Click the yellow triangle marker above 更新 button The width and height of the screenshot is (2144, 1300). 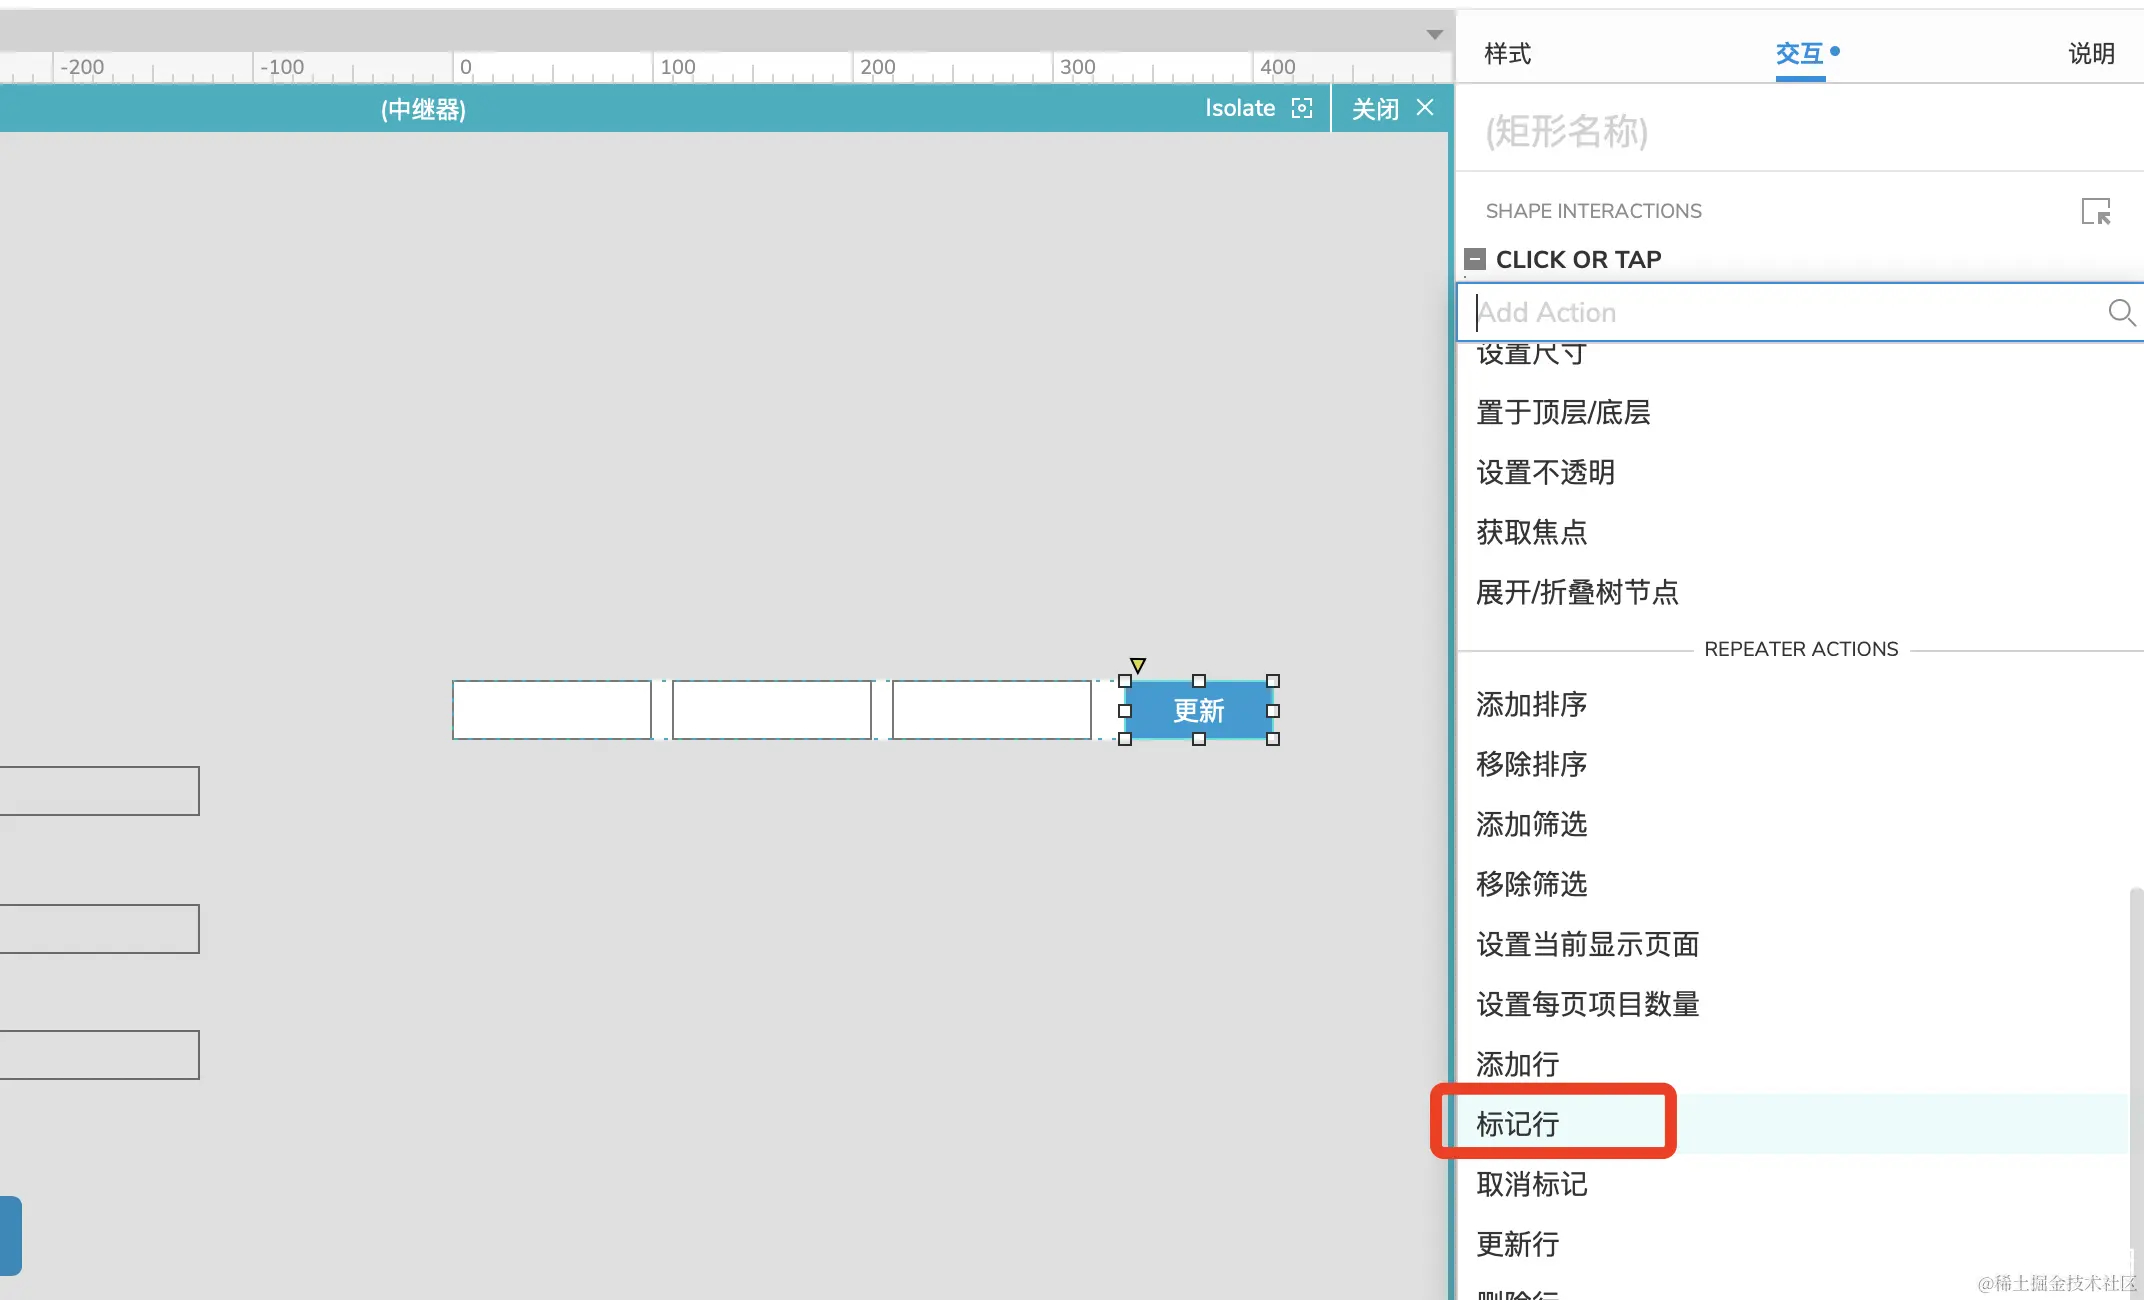coord(1137,665)
